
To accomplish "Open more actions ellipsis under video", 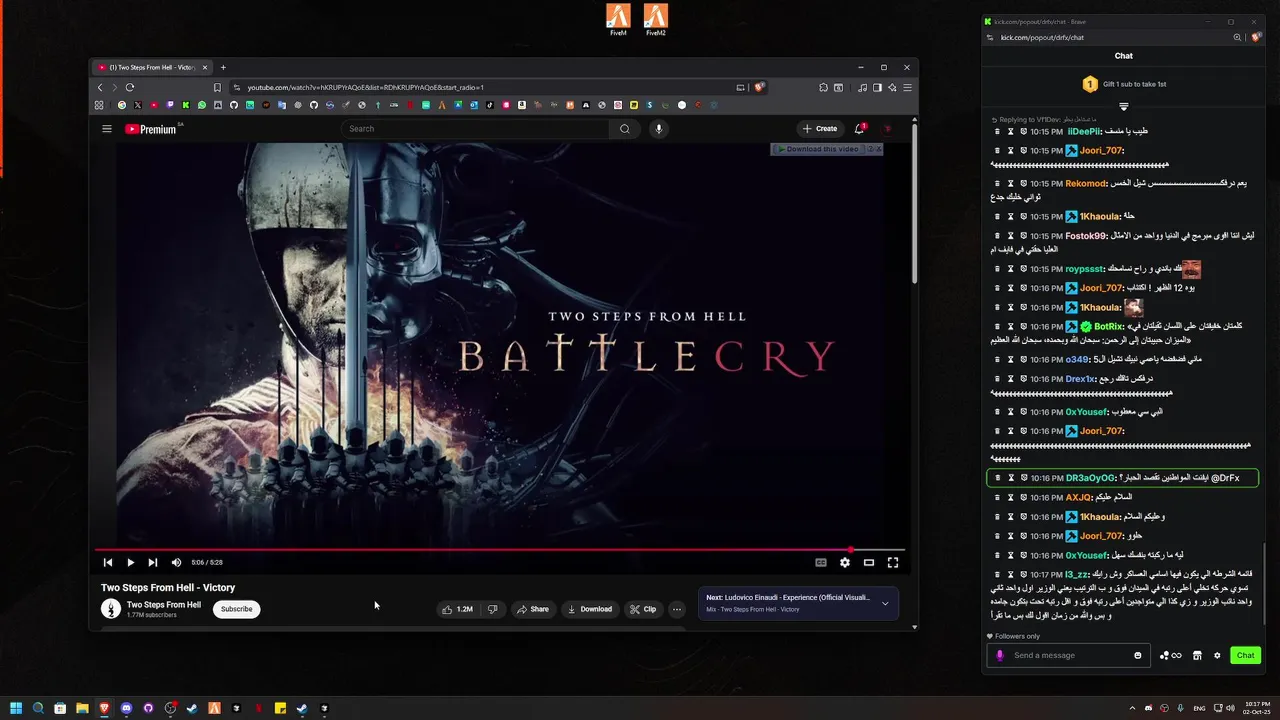I will [x=677, y=609].
